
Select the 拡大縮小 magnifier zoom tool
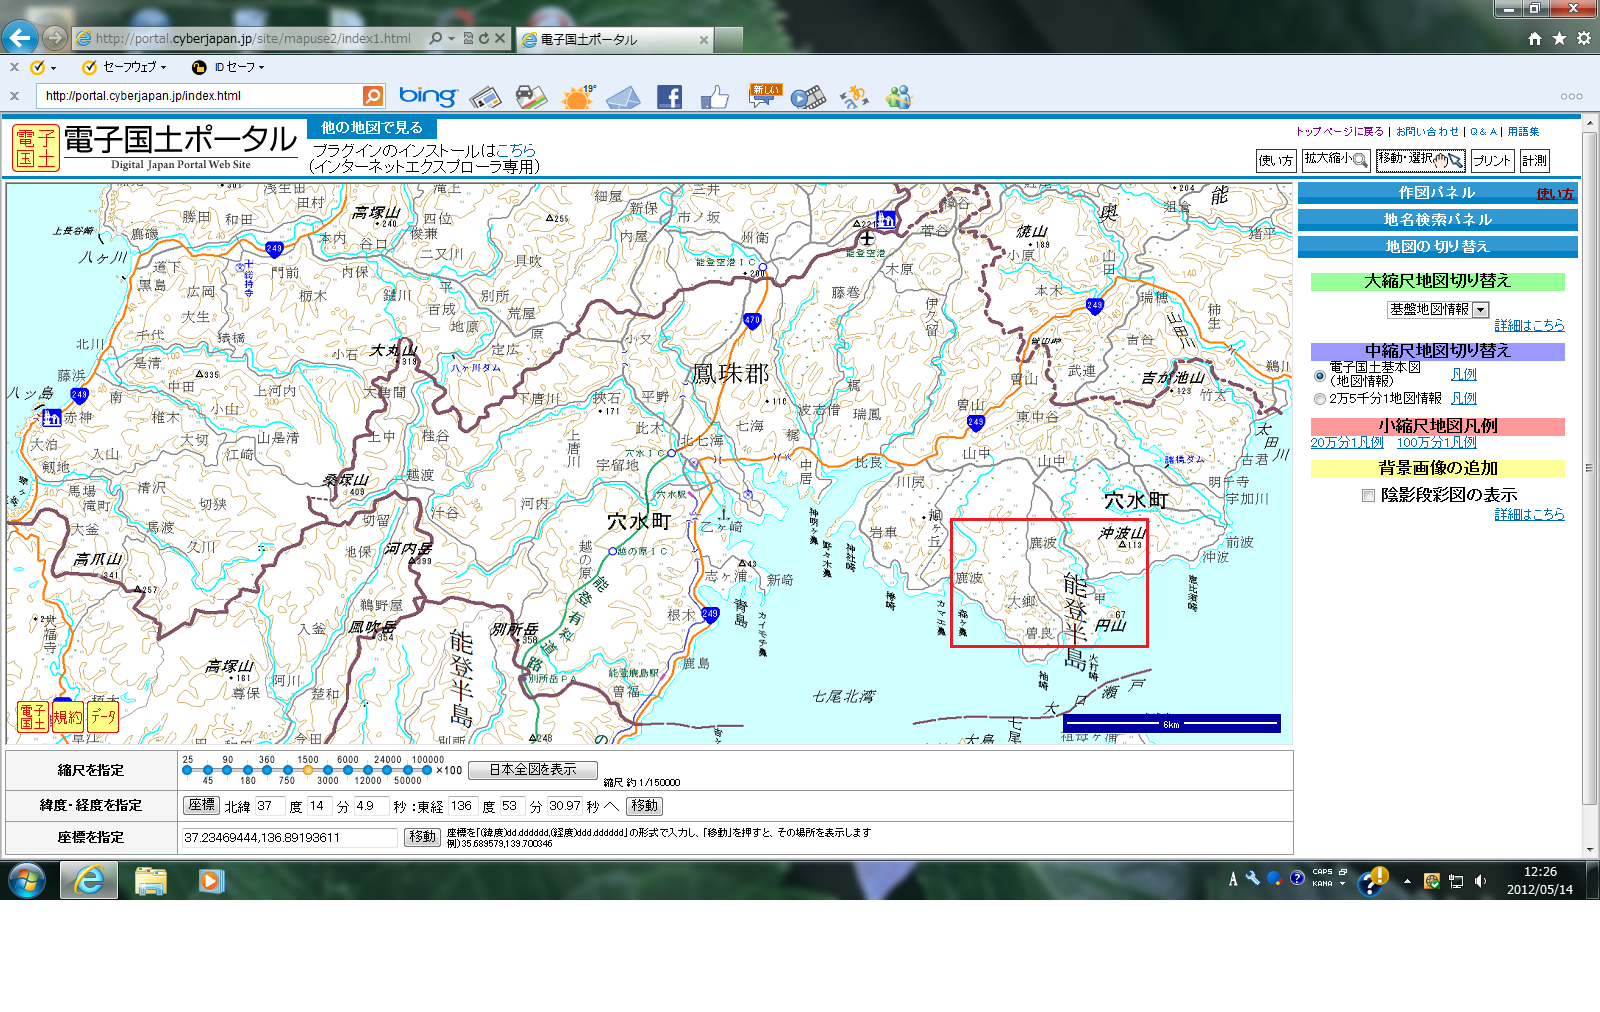[x=1335, y=160]
